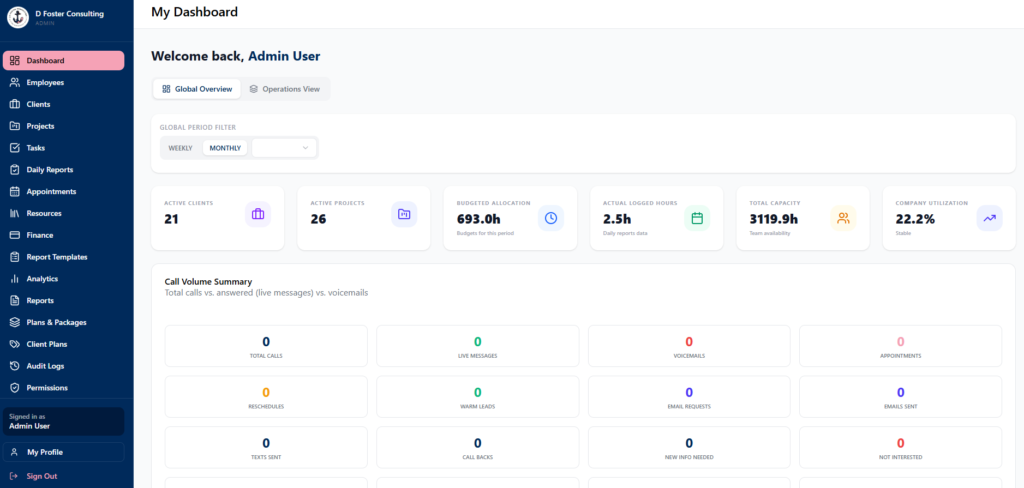Click the clock icon in Budgeted Allocation card
Screen dimensions: 1024x488
point(551,218)
